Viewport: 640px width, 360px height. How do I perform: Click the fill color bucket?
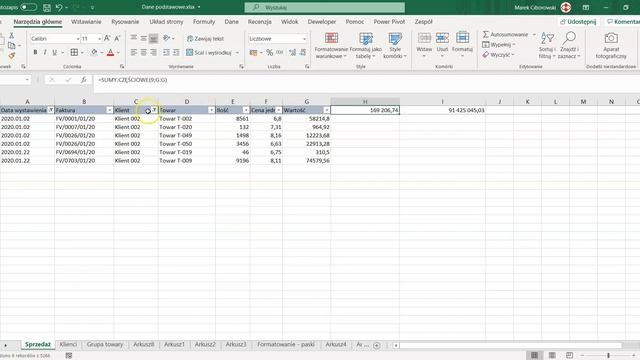(x=94, y=52)
